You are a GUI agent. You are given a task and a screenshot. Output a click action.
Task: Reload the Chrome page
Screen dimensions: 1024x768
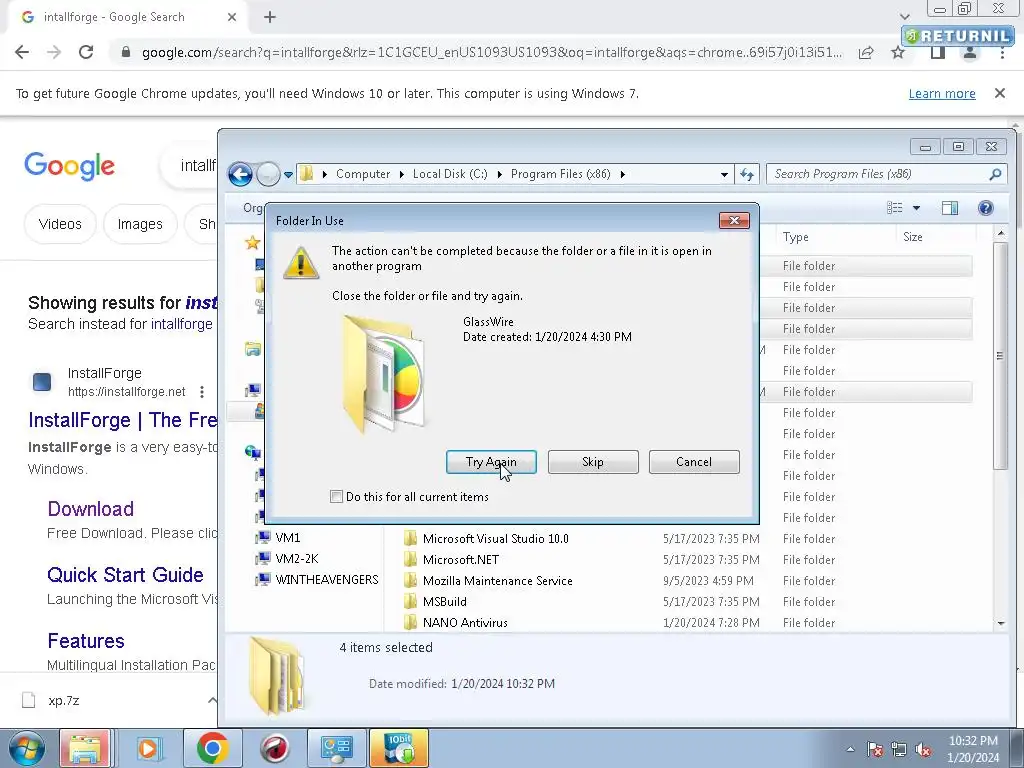click(86, 52)
